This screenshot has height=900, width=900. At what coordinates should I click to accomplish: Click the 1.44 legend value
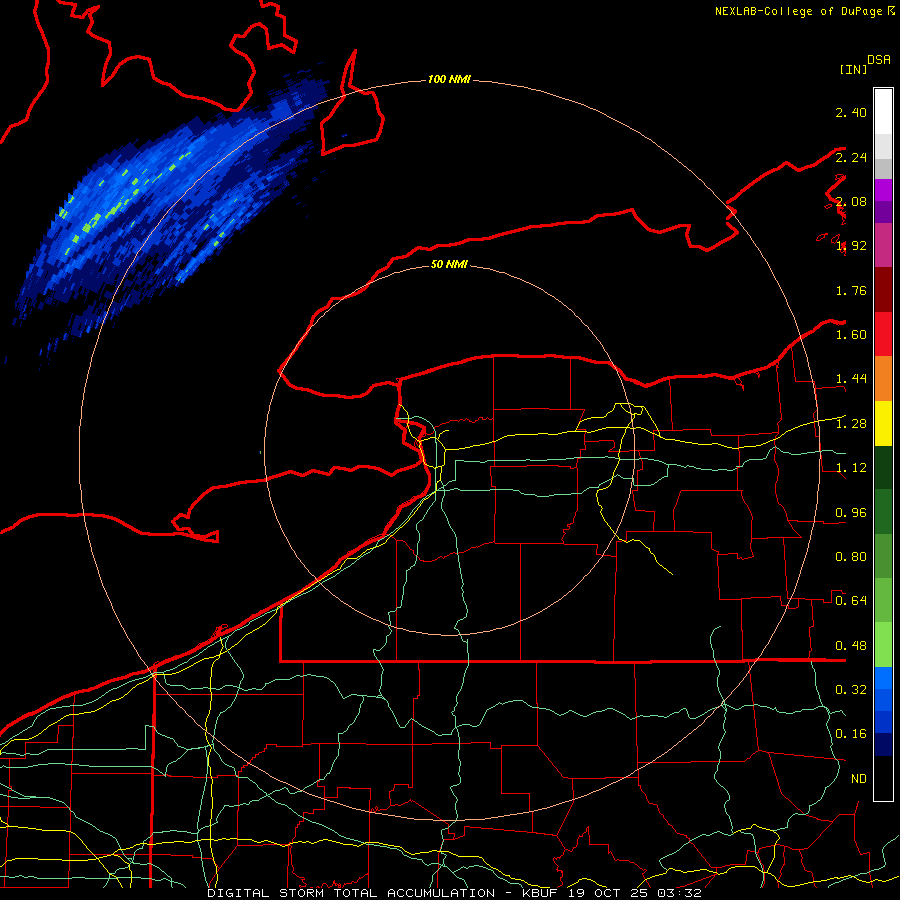851,379
